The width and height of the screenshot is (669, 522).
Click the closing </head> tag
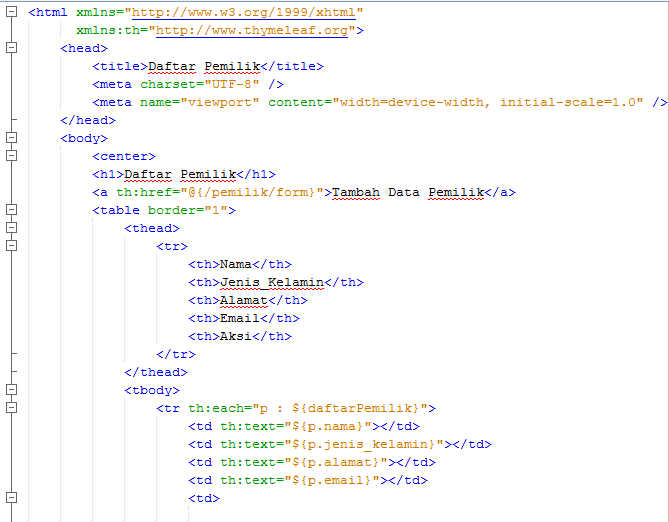[88, 120]
